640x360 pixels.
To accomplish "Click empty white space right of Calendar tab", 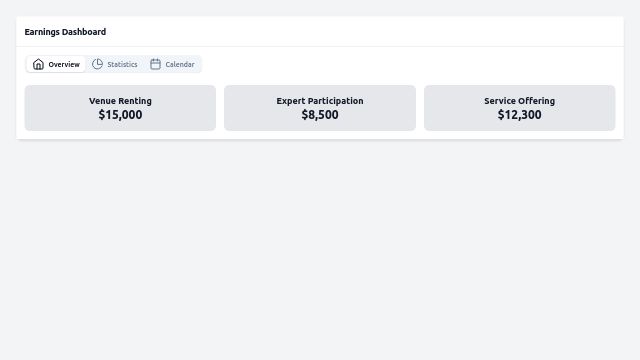I will [408, 64].
